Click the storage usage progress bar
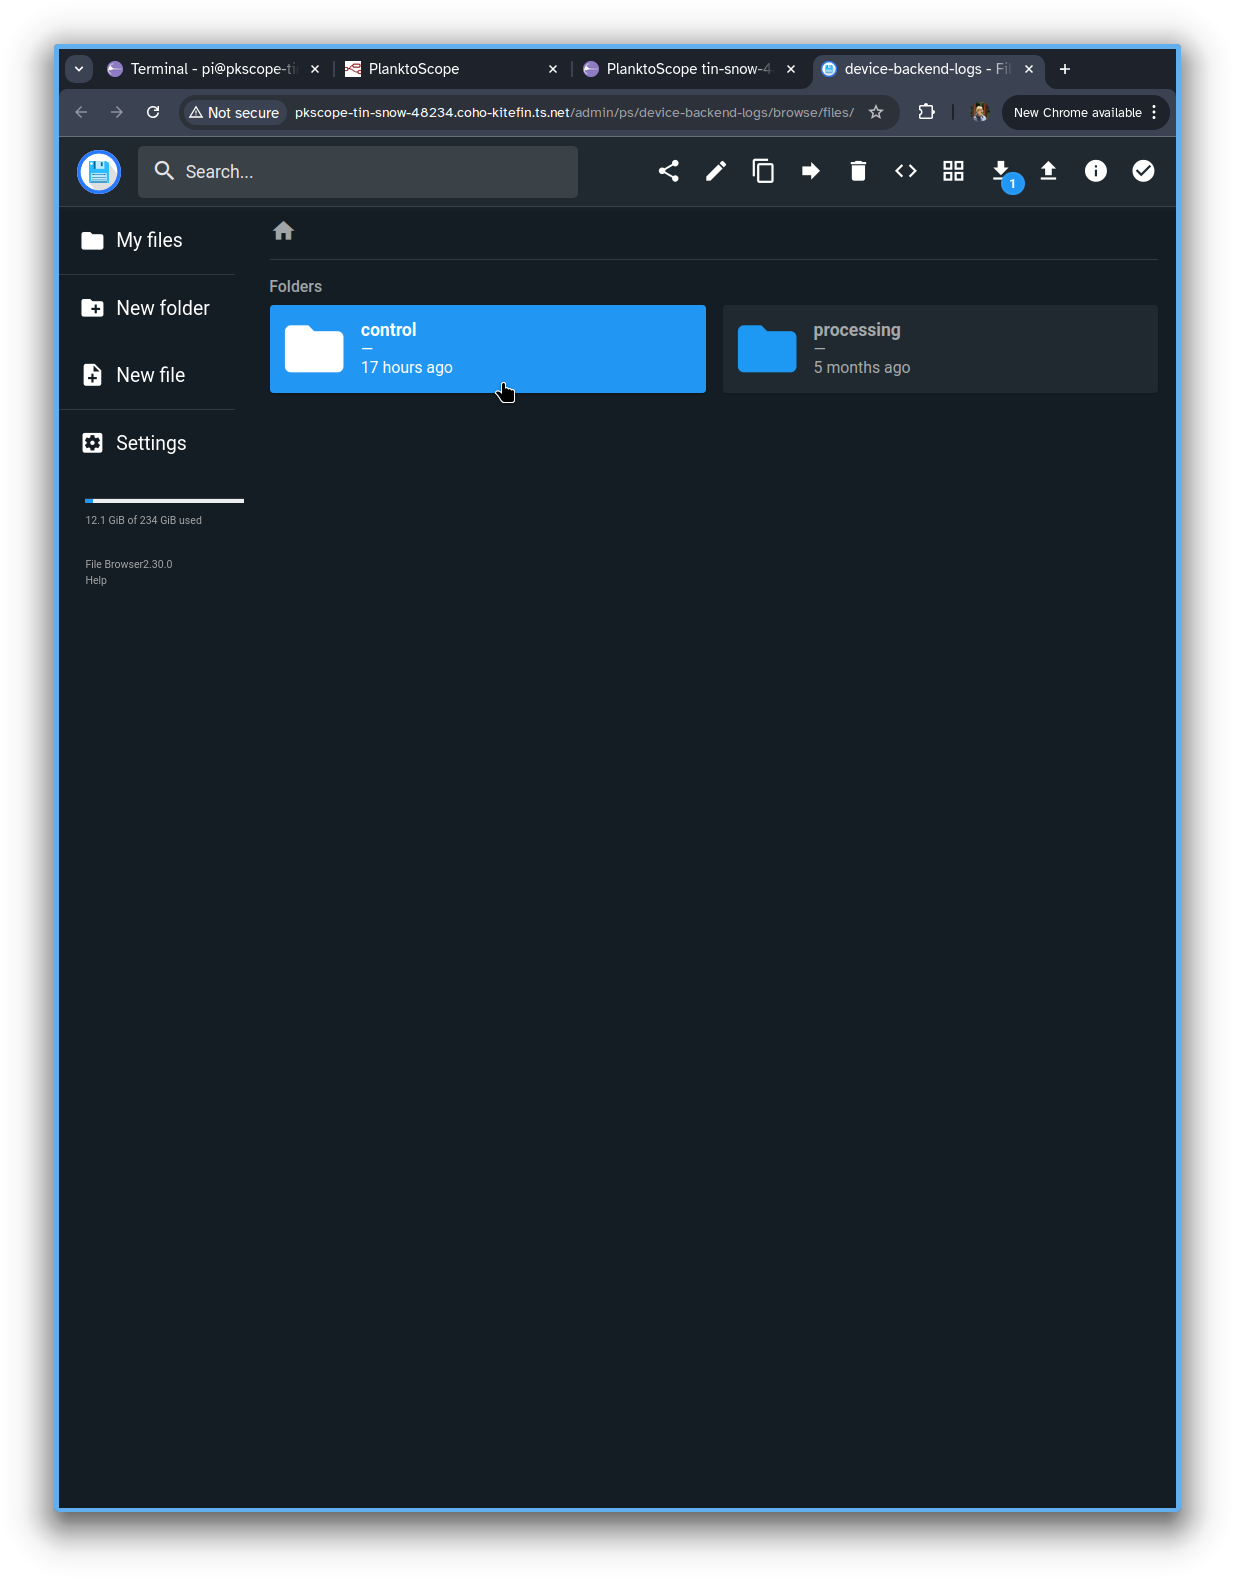 pos(165,500)
